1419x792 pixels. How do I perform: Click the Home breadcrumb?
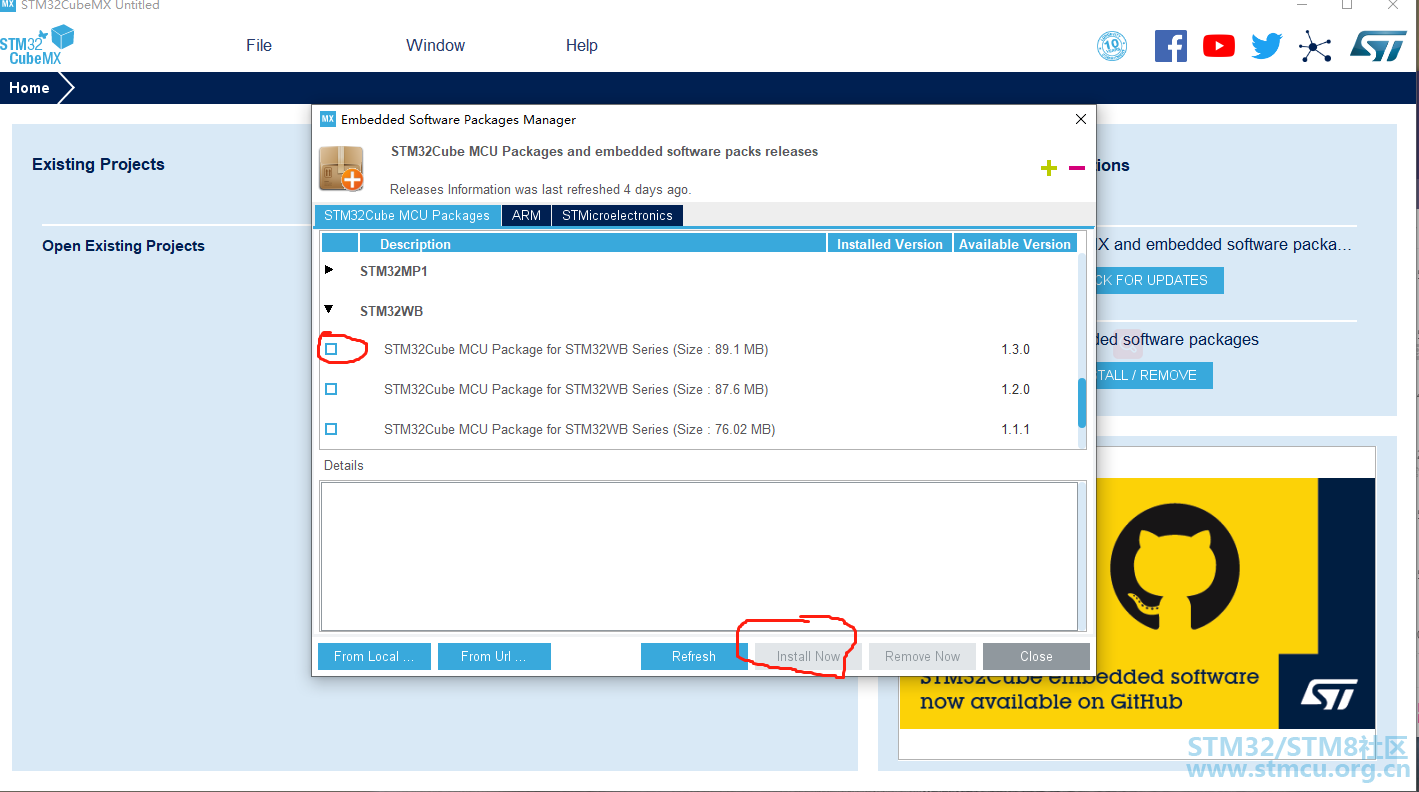(29, 88)
